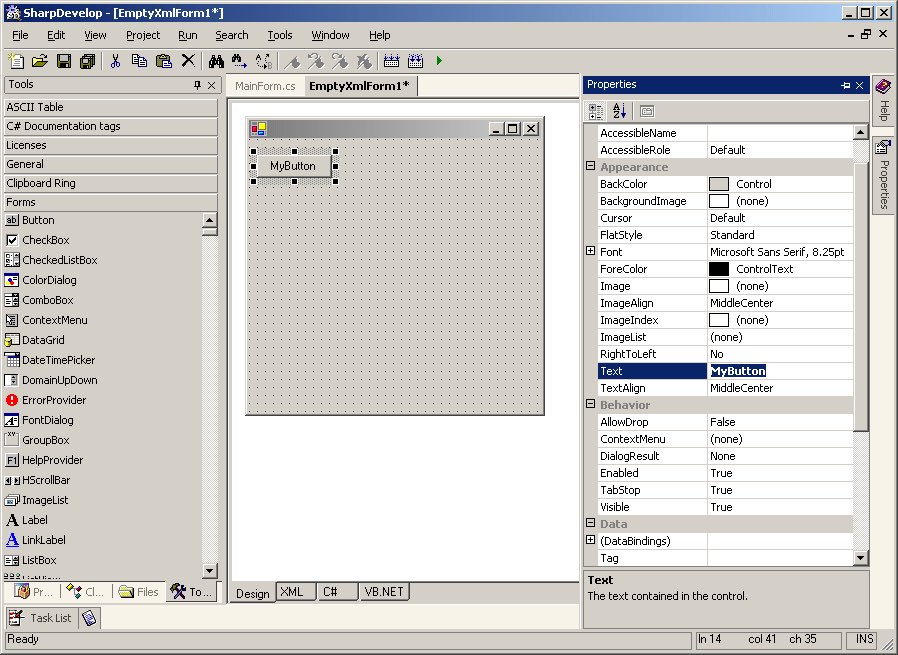This screenshot has height=655, width=898.
Task: Expand the (DataBindings) property
Action: [590, 540]
